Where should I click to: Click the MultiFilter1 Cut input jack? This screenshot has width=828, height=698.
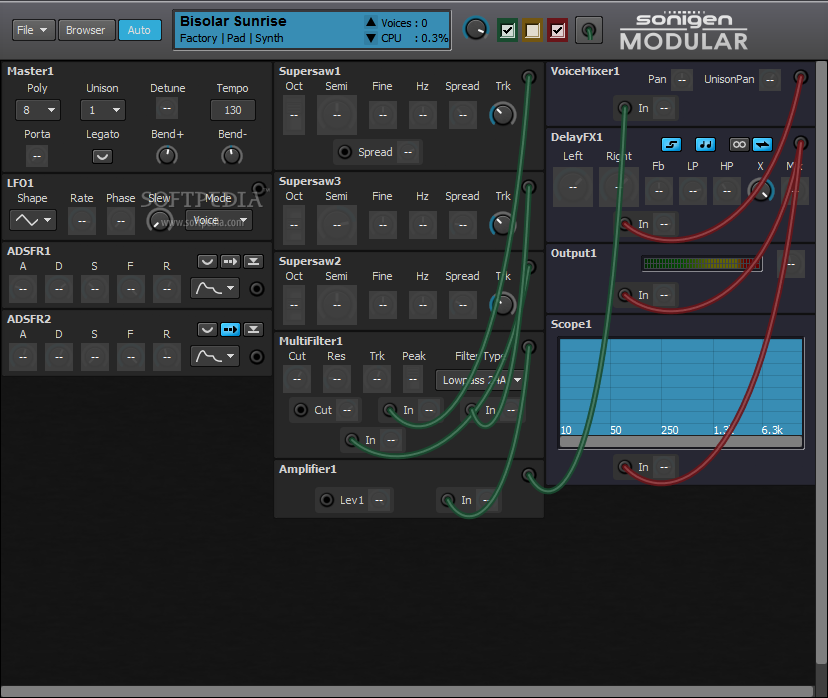pyautogui.click(x=300, y=410)
